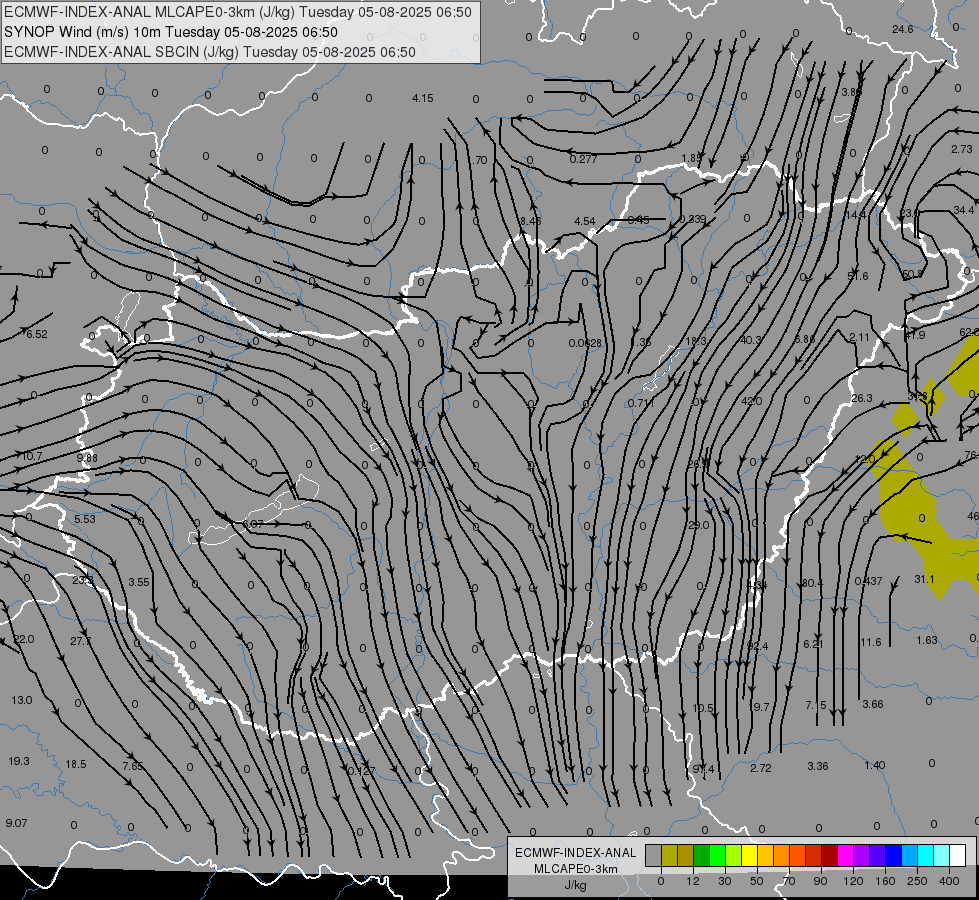Pick the dark green legend swatch after 12
This screenshot has width=979, height=900.
pyautogui.click(x=702, y=855)
